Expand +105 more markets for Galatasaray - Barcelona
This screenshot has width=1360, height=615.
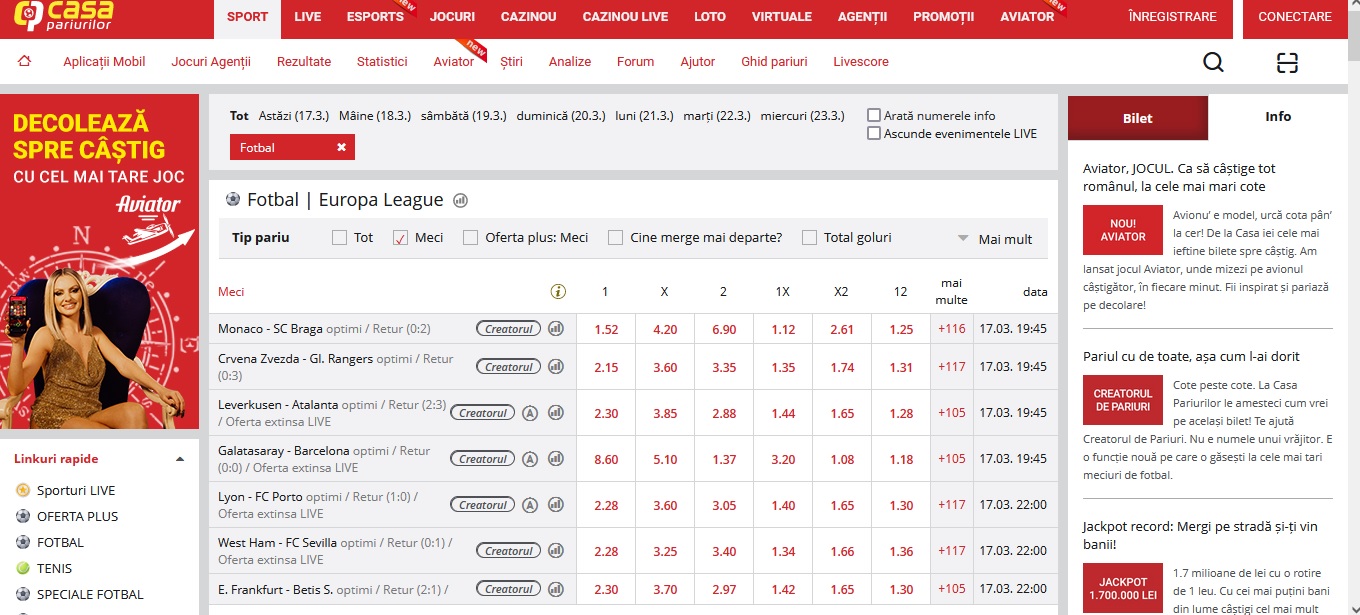[952, 459]
